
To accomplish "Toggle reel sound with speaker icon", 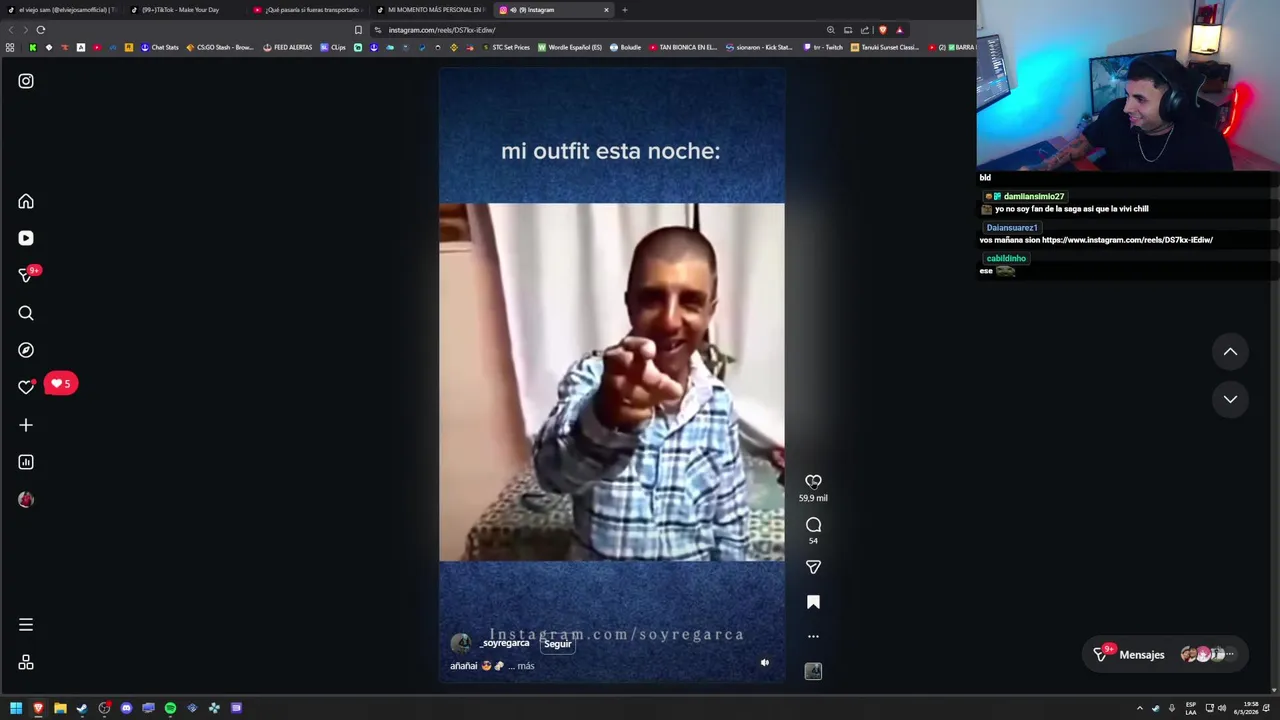I will (765, 662).
